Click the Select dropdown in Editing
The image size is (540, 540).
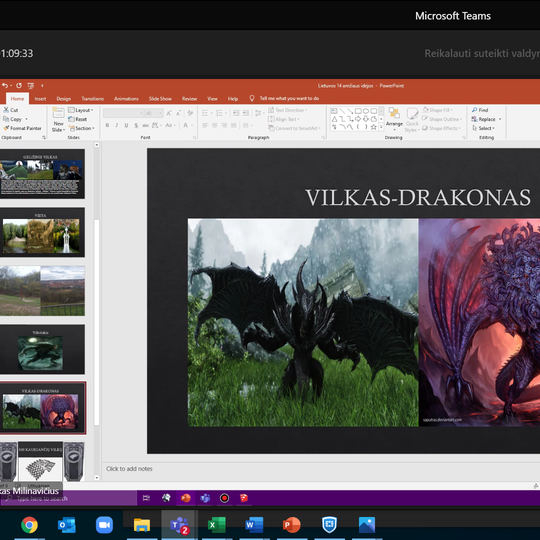[x=484, y=128]
